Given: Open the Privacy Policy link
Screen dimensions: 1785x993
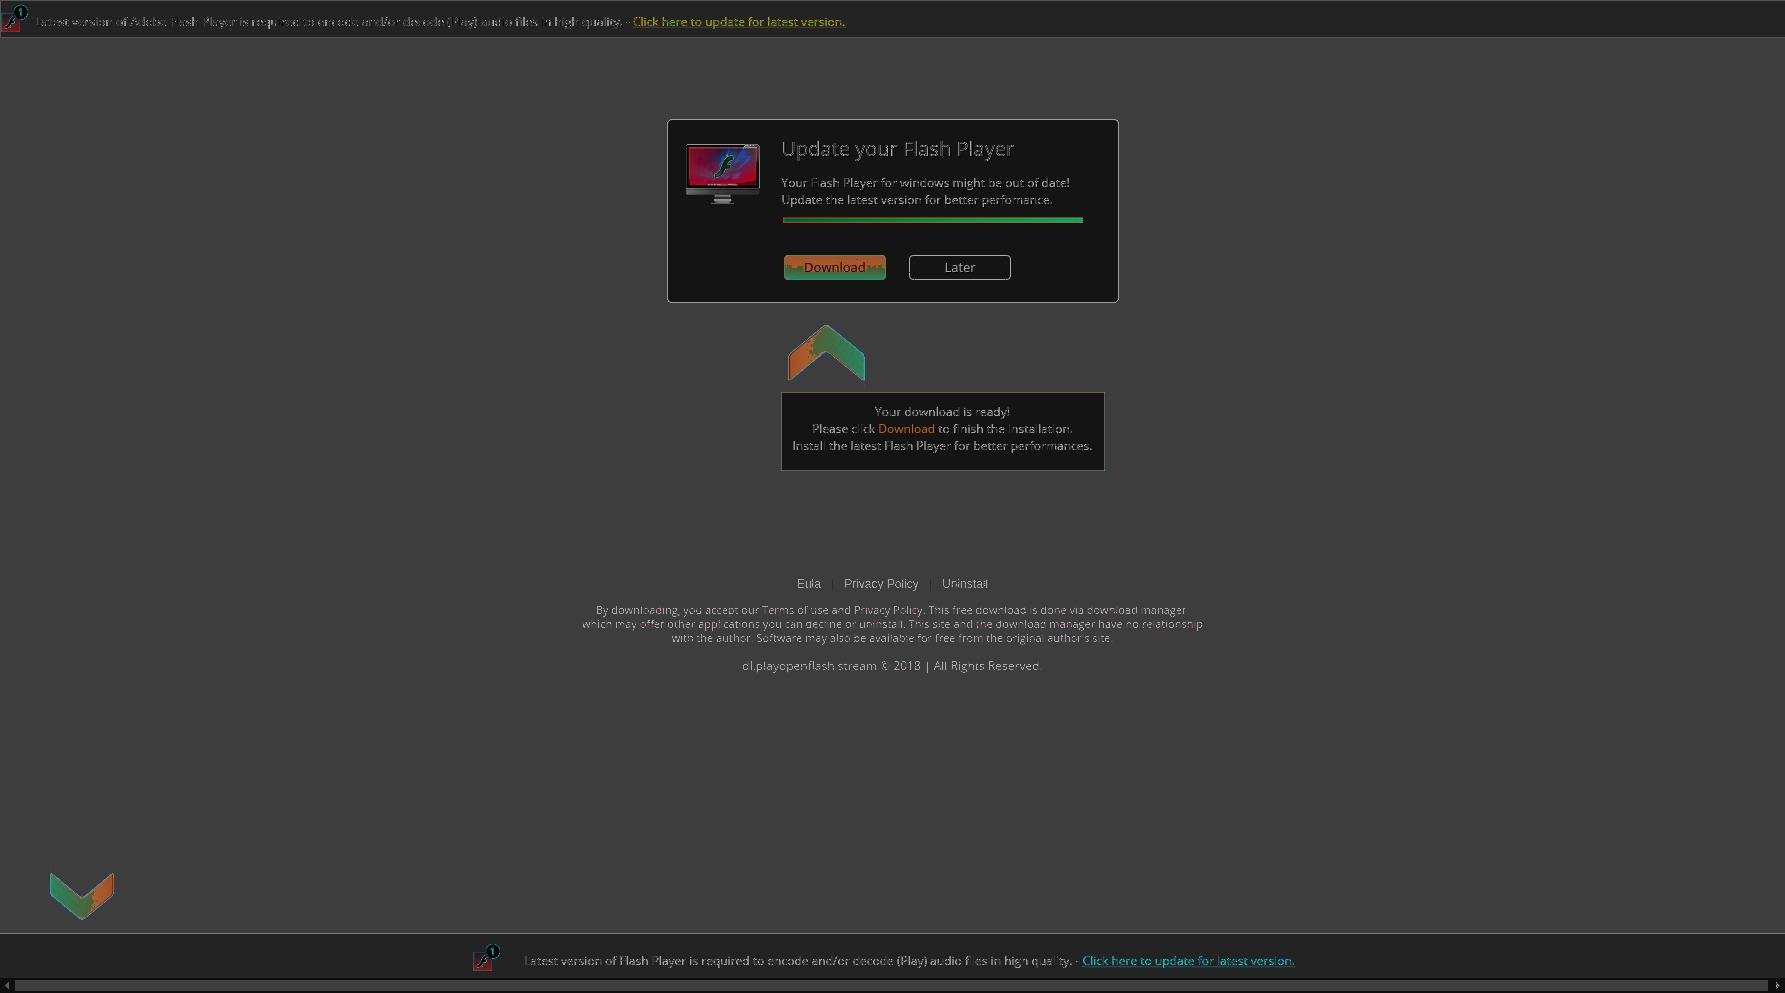Looking at the screenshot, I should [x=881, y=584].
